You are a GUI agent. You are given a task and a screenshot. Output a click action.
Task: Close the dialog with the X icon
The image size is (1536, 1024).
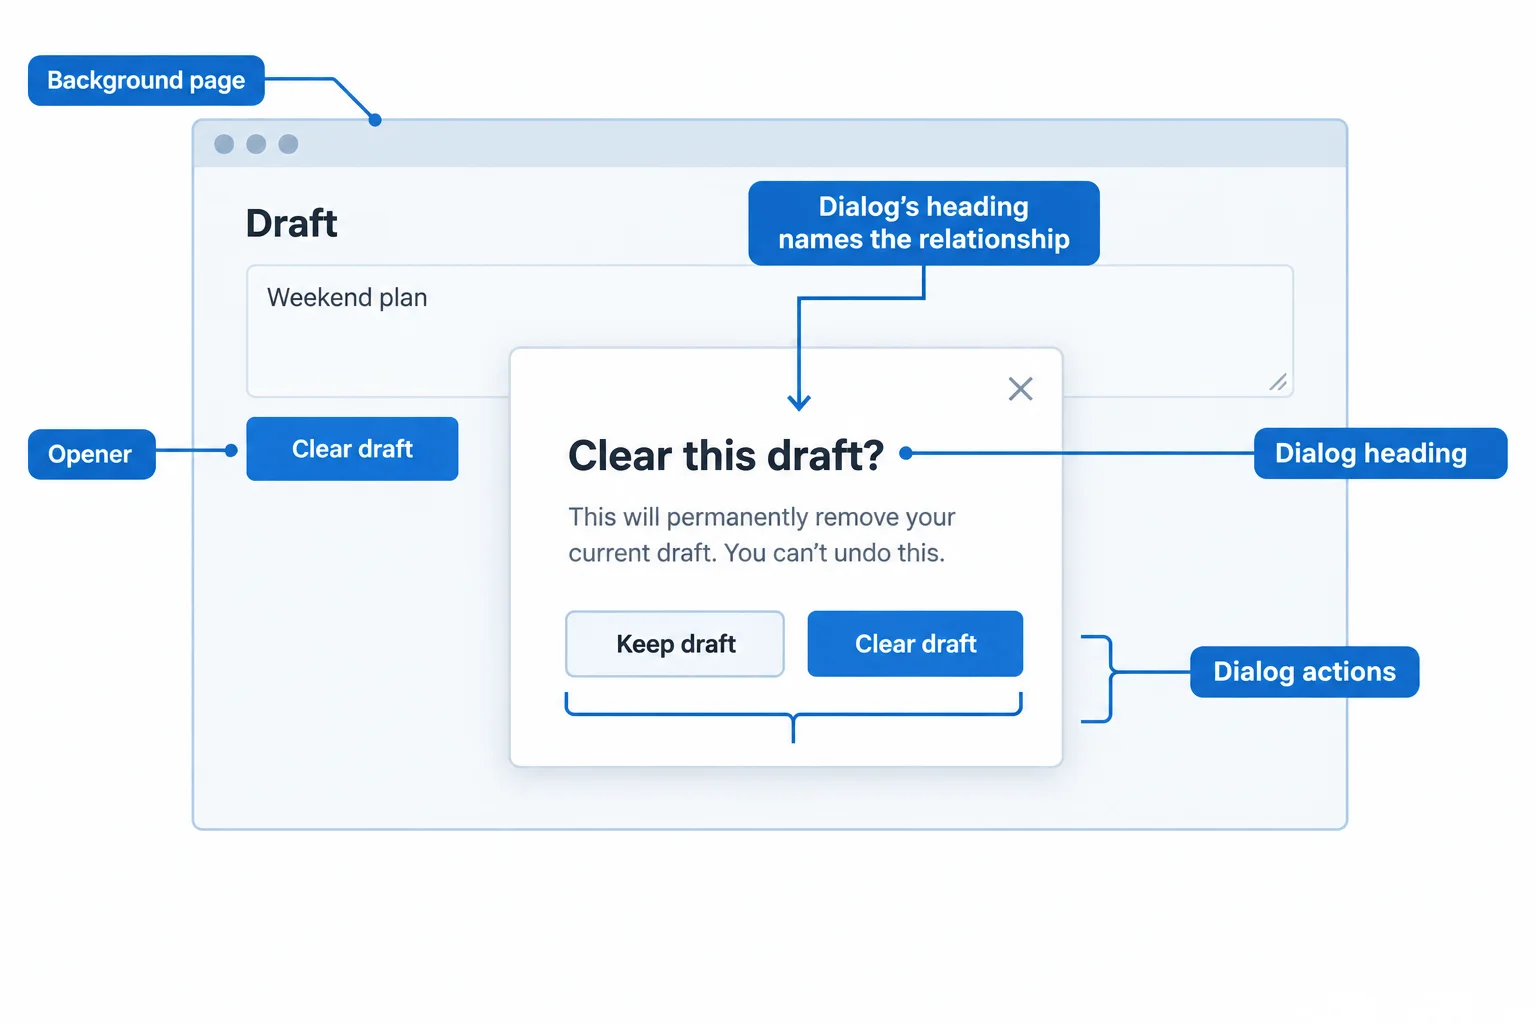click(x=1020, y=389)
